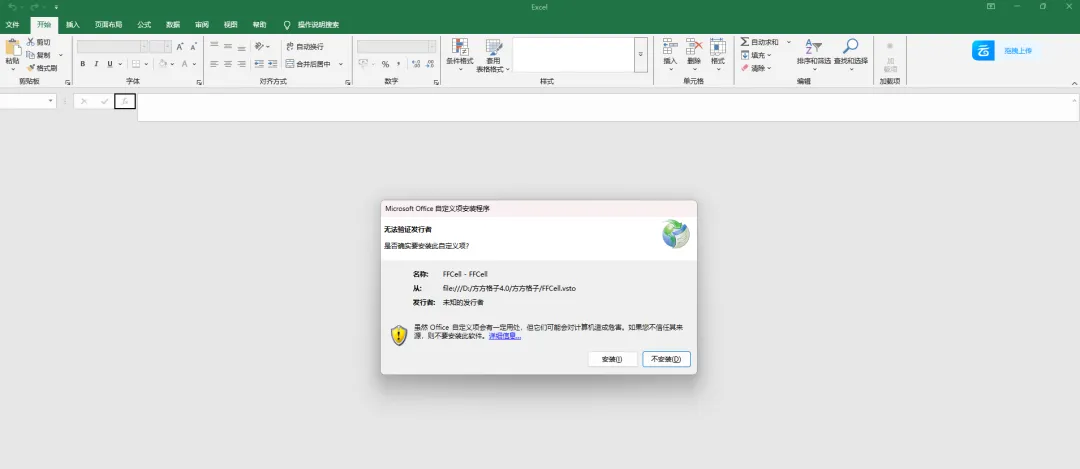1080x469 pixels.
Task: Switch to the Formulas (公式) tab
Action: [144, 25]
